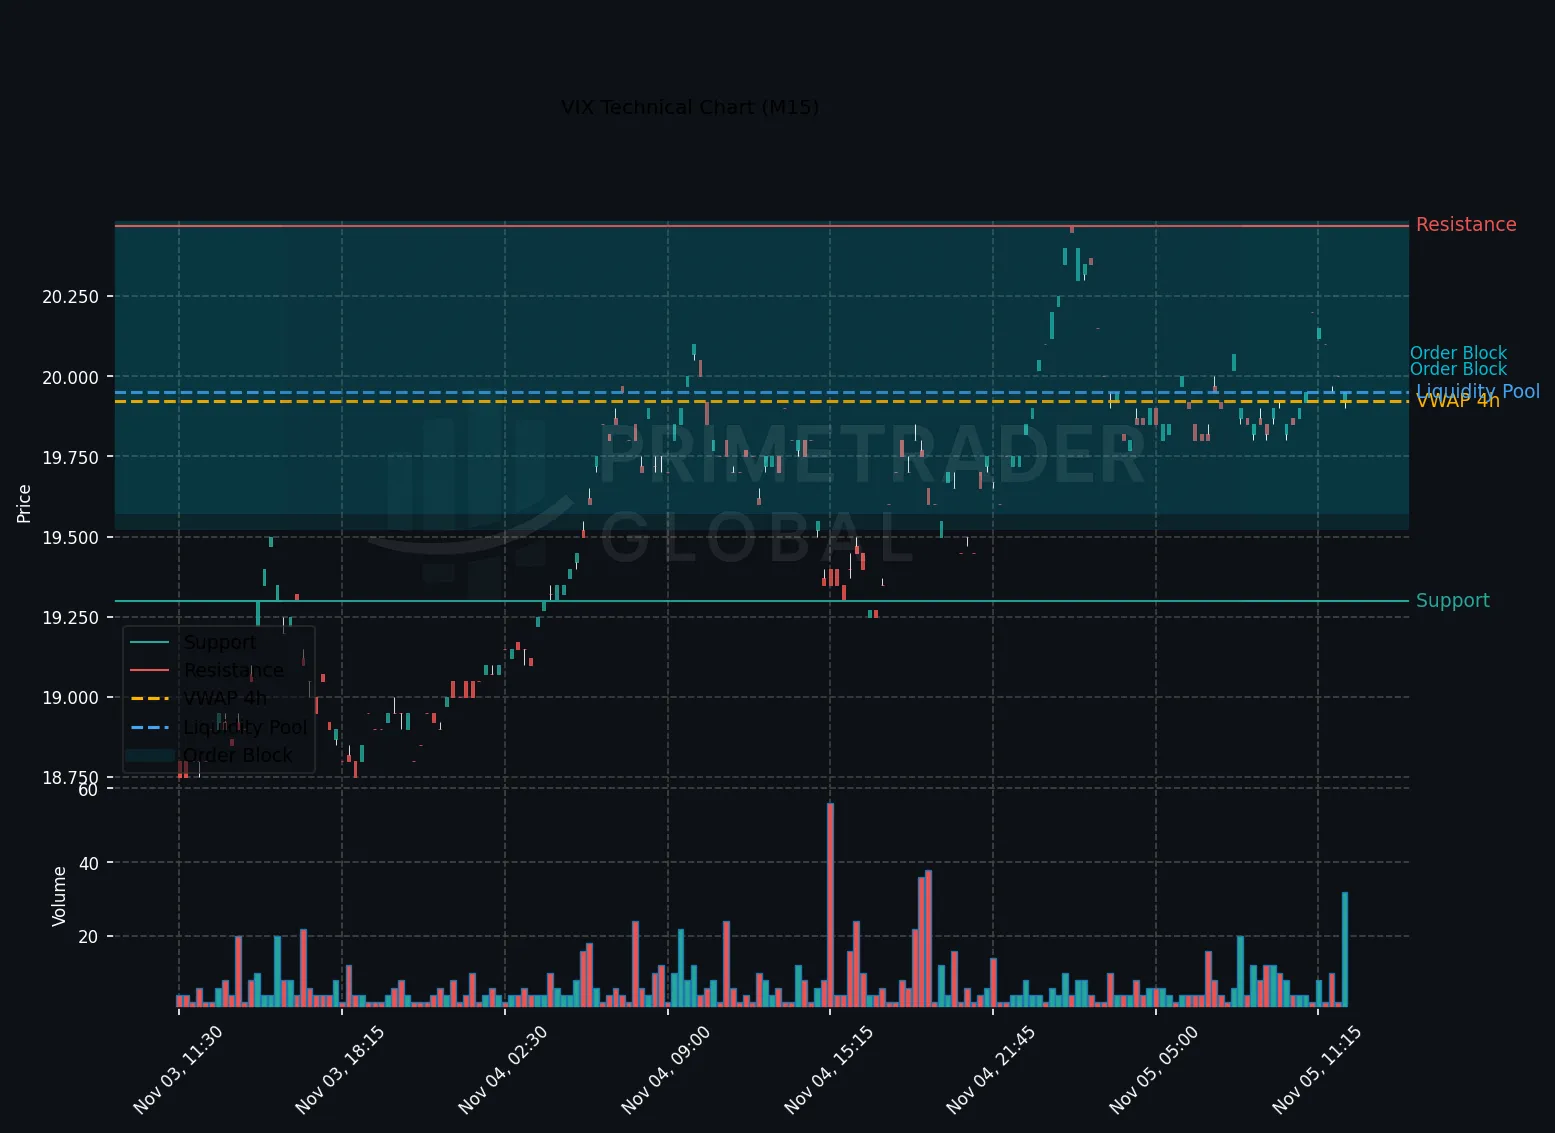The width and height of the screenshot is (1555, 1133).
Task: Select the 'Nov 05, 05:00' time label
Action: click(1154, 1069)
